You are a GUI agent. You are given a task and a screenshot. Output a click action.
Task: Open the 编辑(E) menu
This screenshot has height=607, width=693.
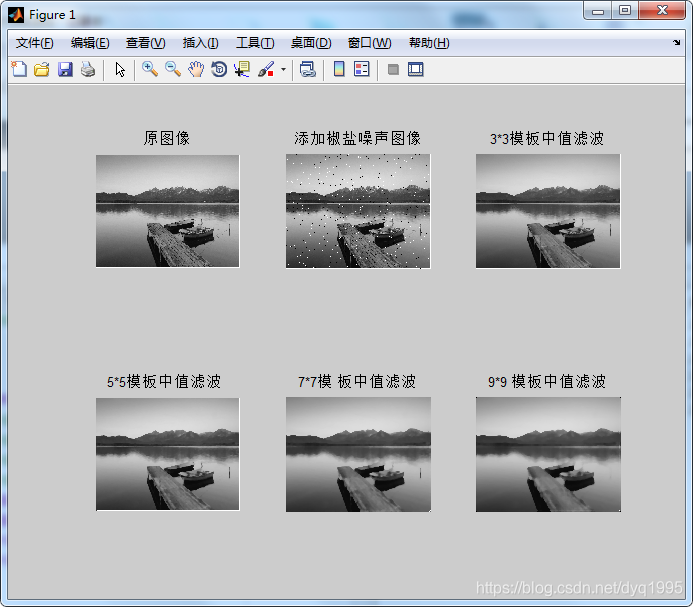[90, 43]
